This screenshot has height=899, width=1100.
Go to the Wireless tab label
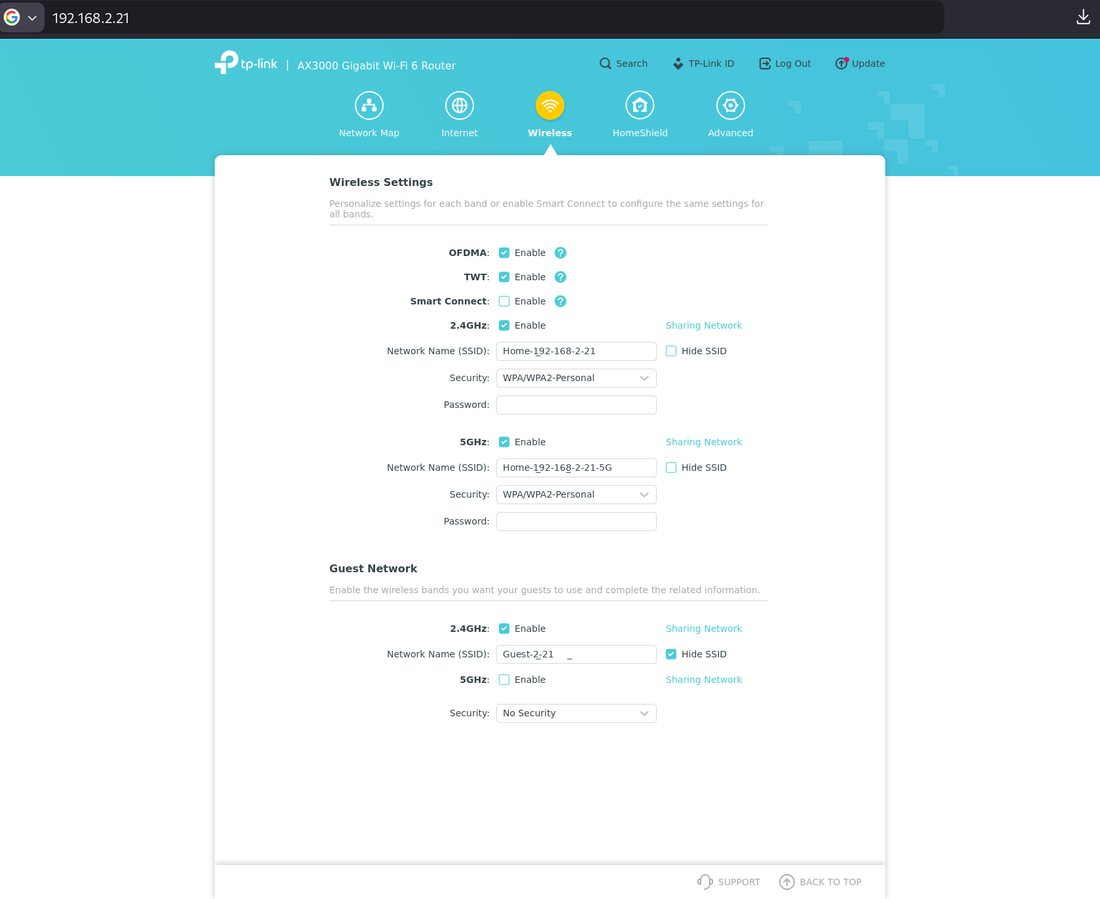(x=550, y=133)
